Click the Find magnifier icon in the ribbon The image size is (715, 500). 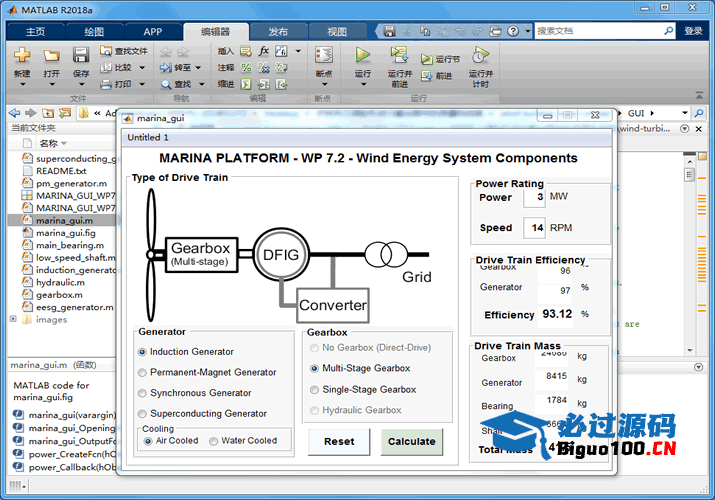pos(166,84)
